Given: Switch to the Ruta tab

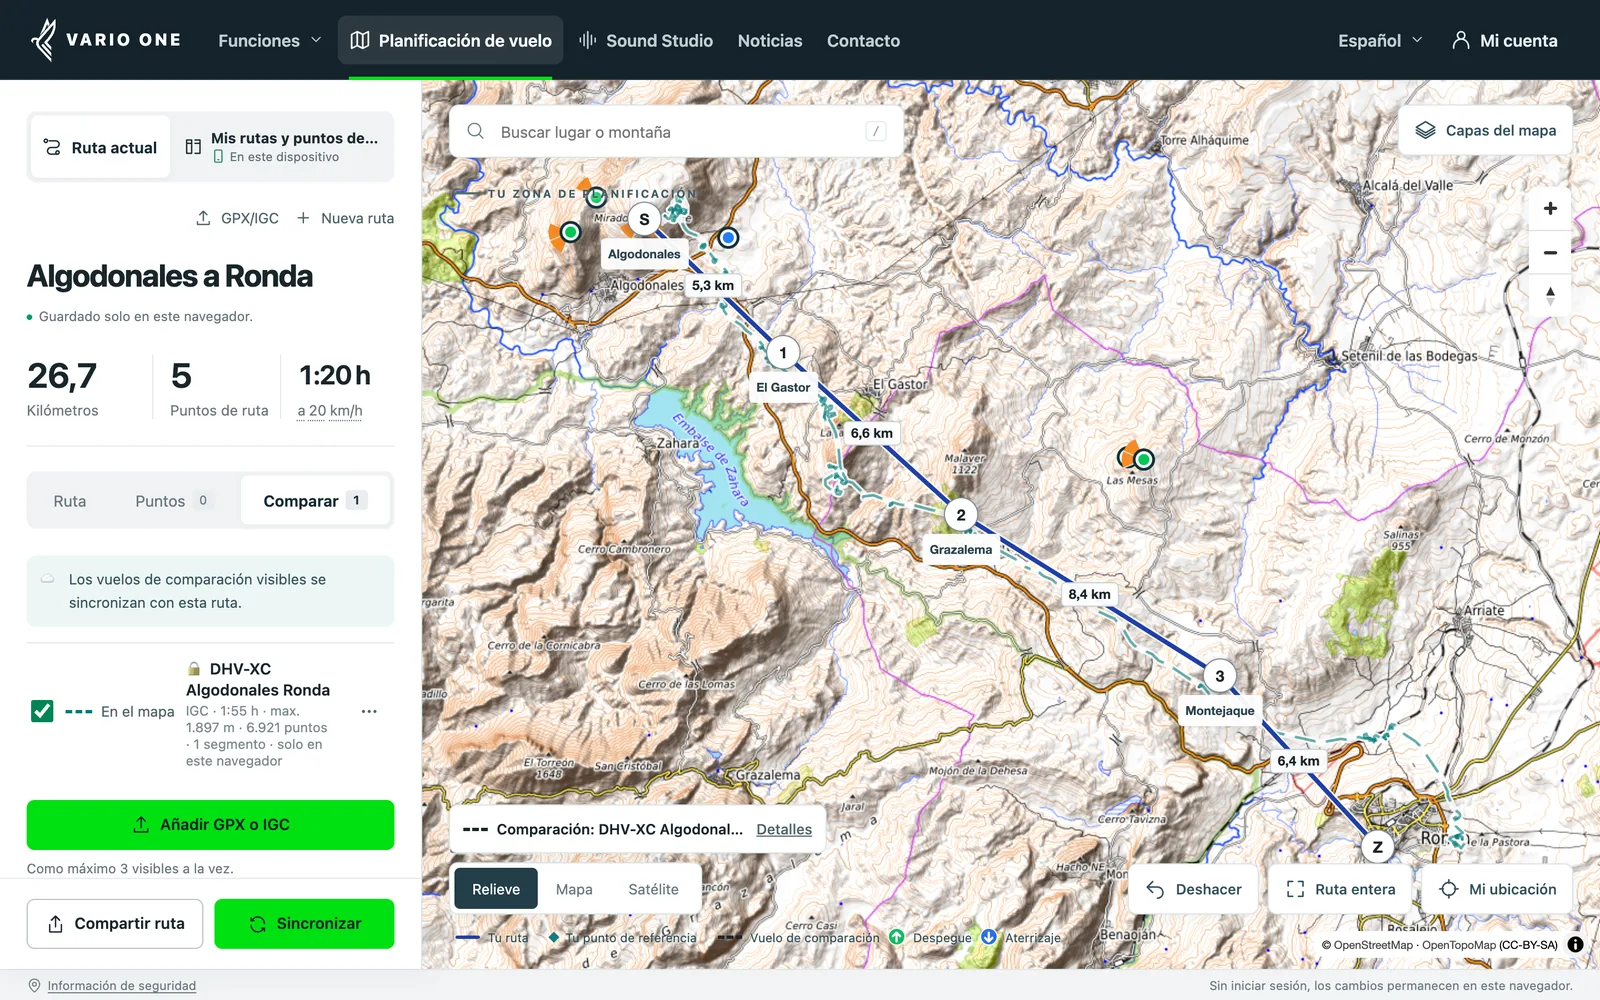Looking at the screenshot, I should (70, 501).
